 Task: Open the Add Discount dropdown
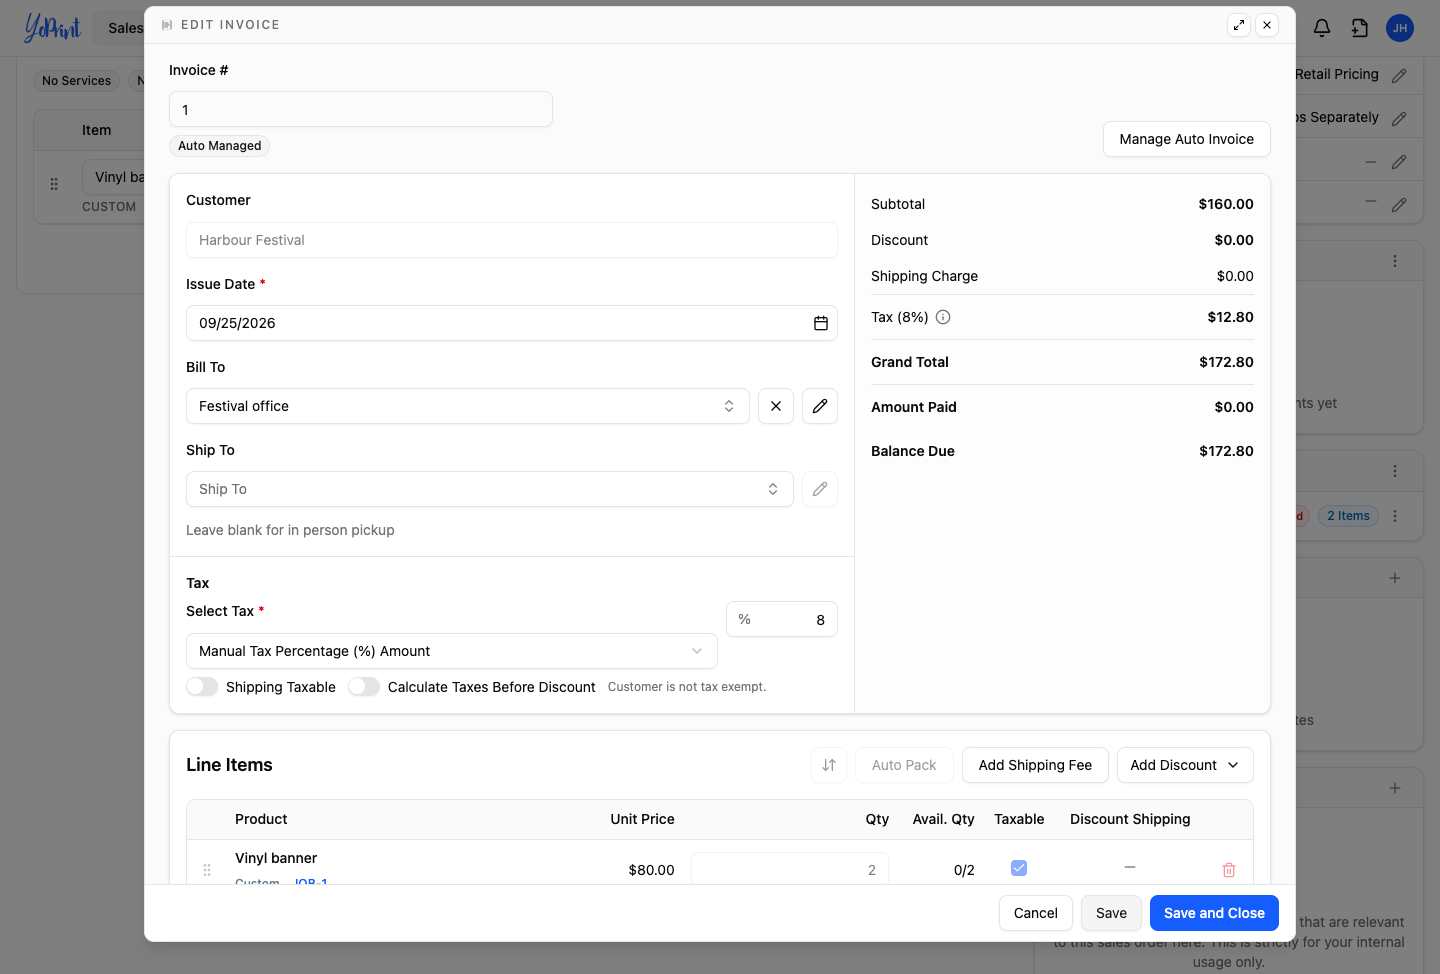click(x=1185, y=765)
